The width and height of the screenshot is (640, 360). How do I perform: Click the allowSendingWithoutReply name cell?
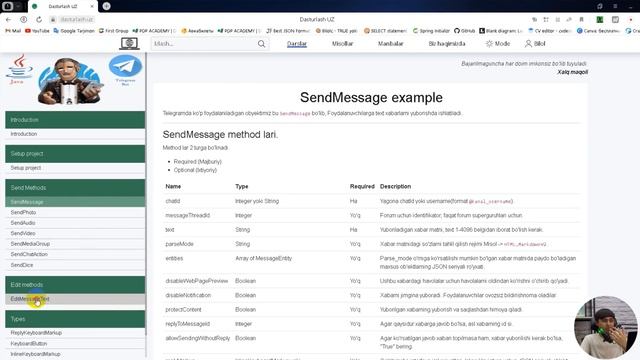pyautogui.click(x=198, y=338)
